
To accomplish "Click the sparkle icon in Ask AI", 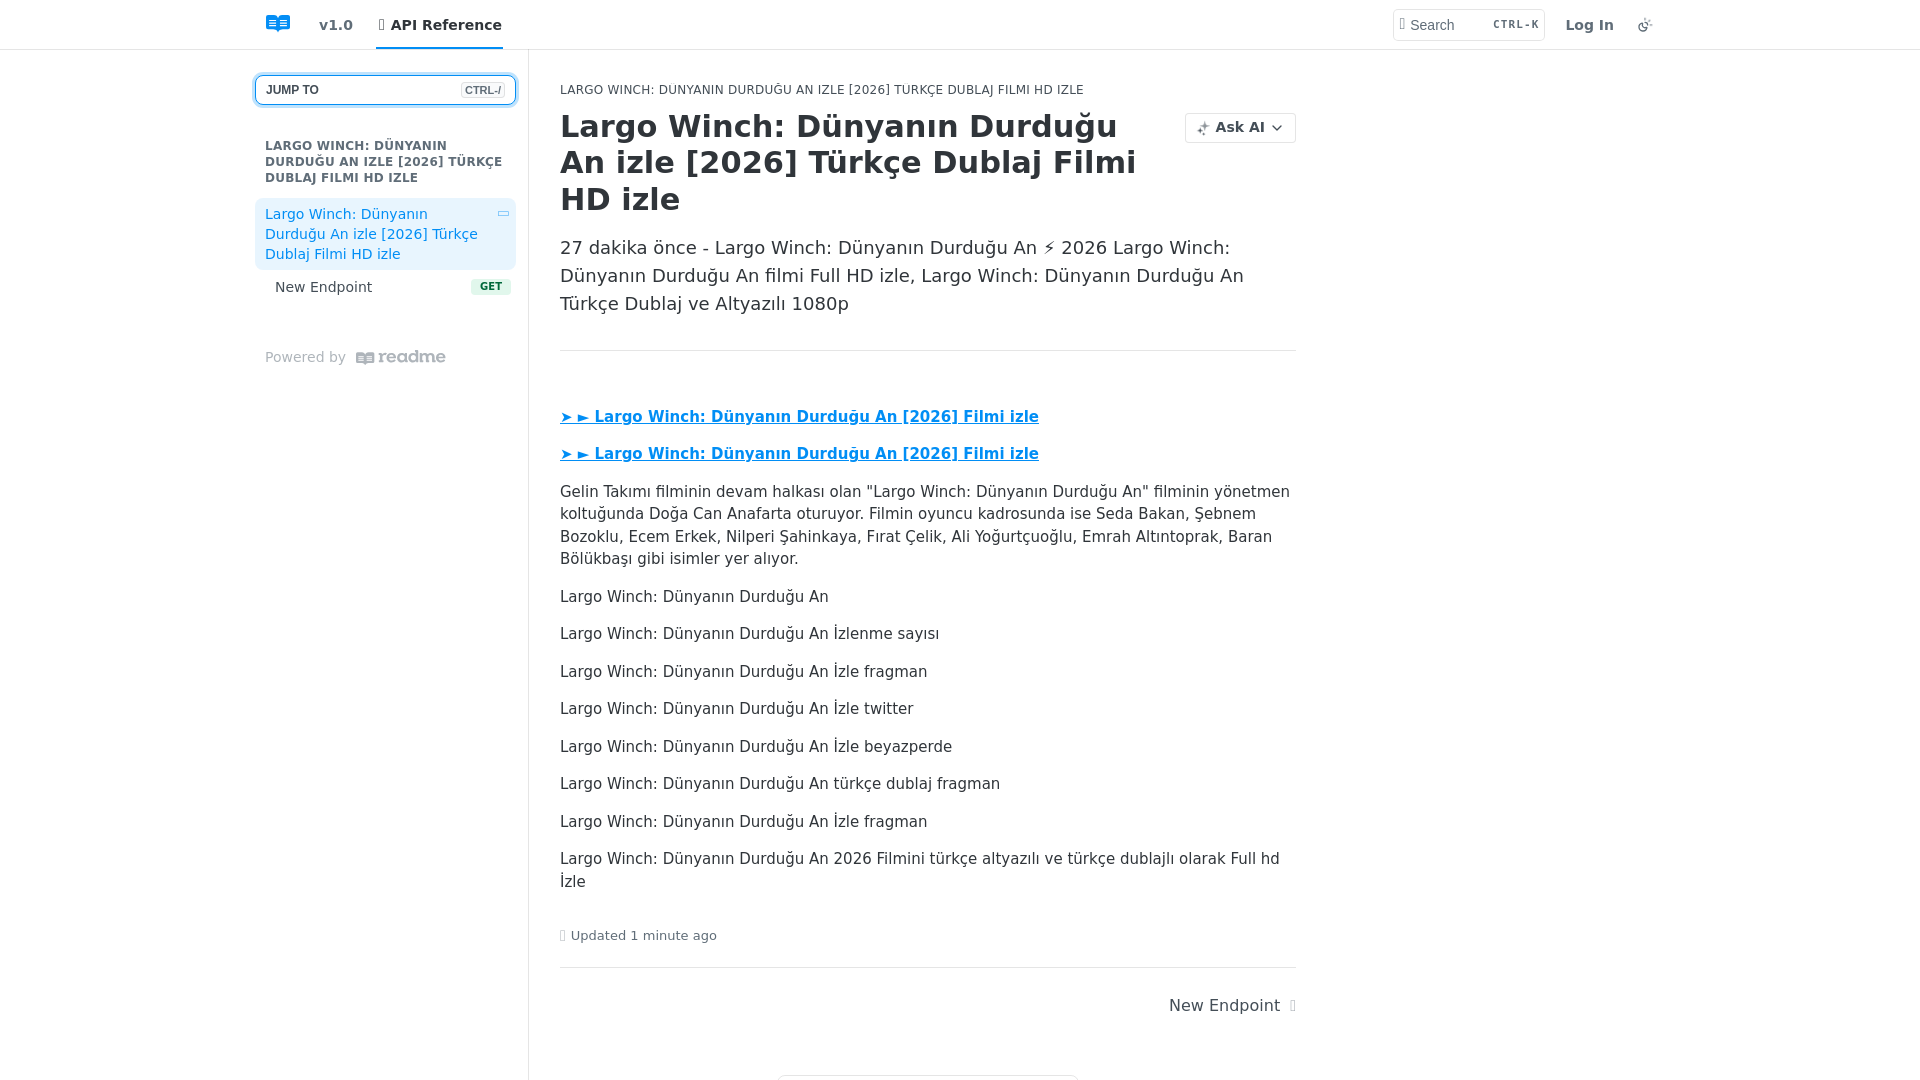I will coord(1203,128).
